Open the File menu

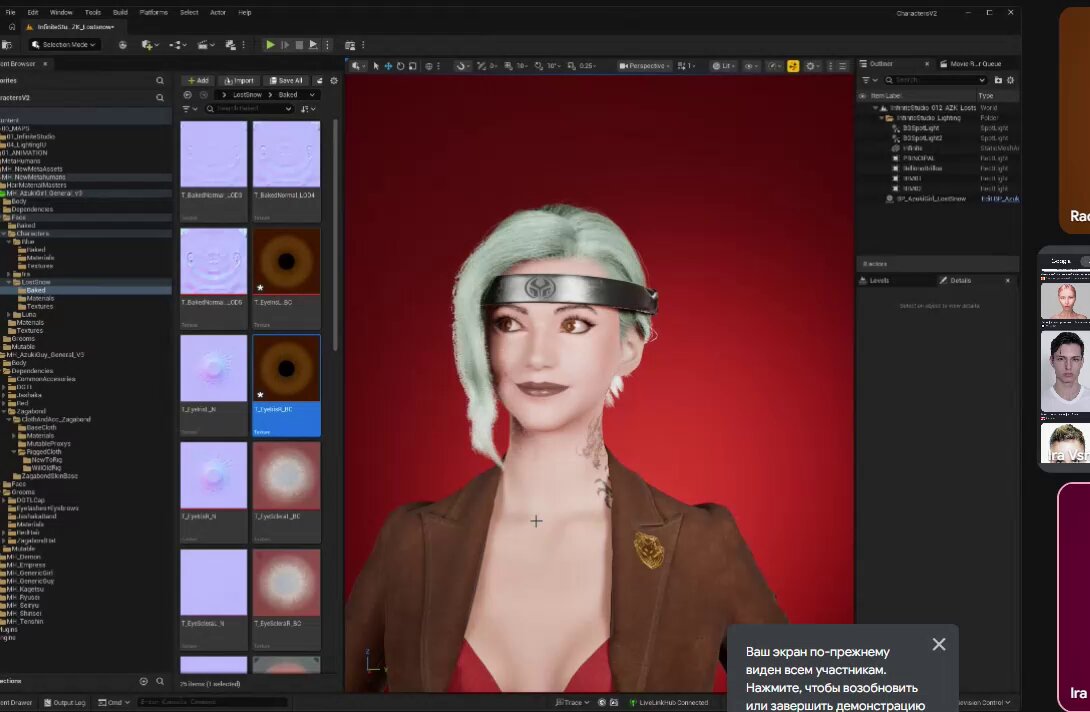tap(10, 13)
